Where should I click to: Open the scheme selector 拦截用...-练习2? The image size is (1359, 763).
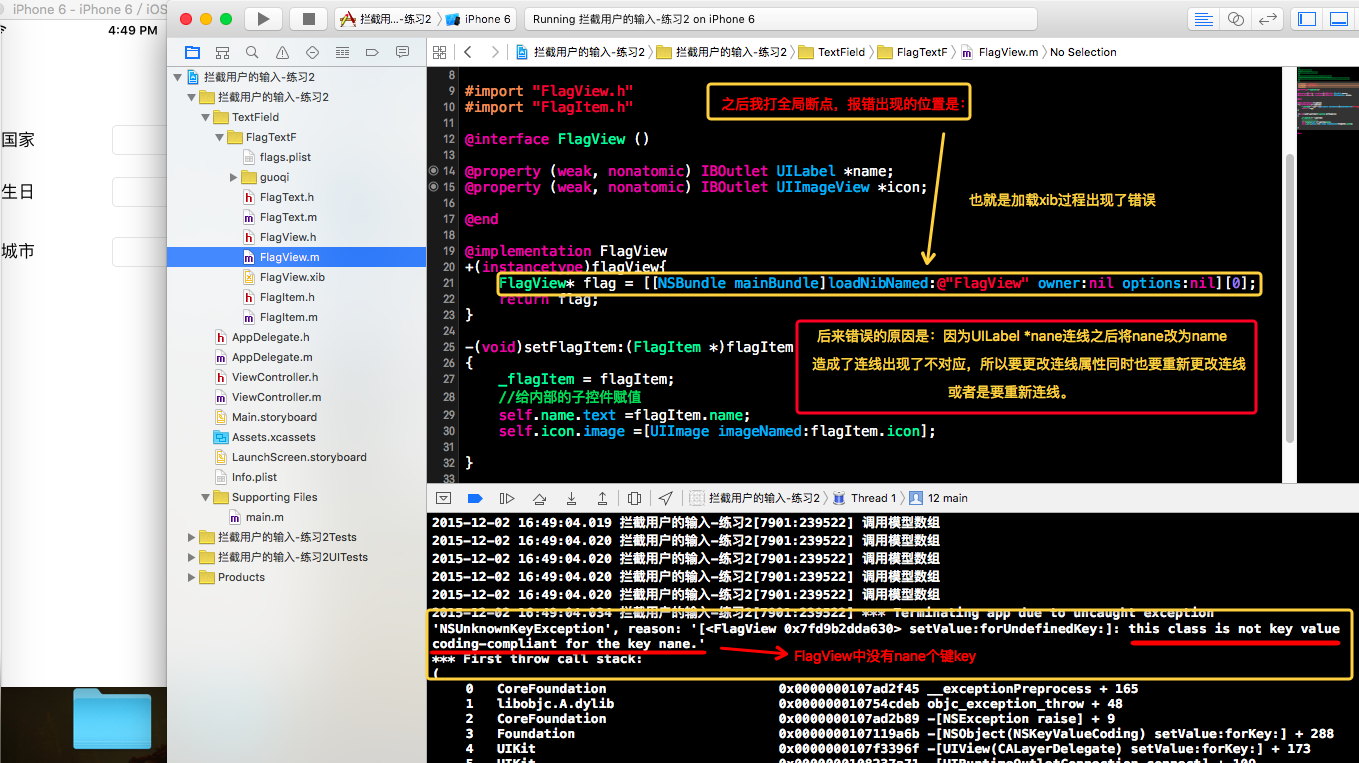click(x=386, y=19)
